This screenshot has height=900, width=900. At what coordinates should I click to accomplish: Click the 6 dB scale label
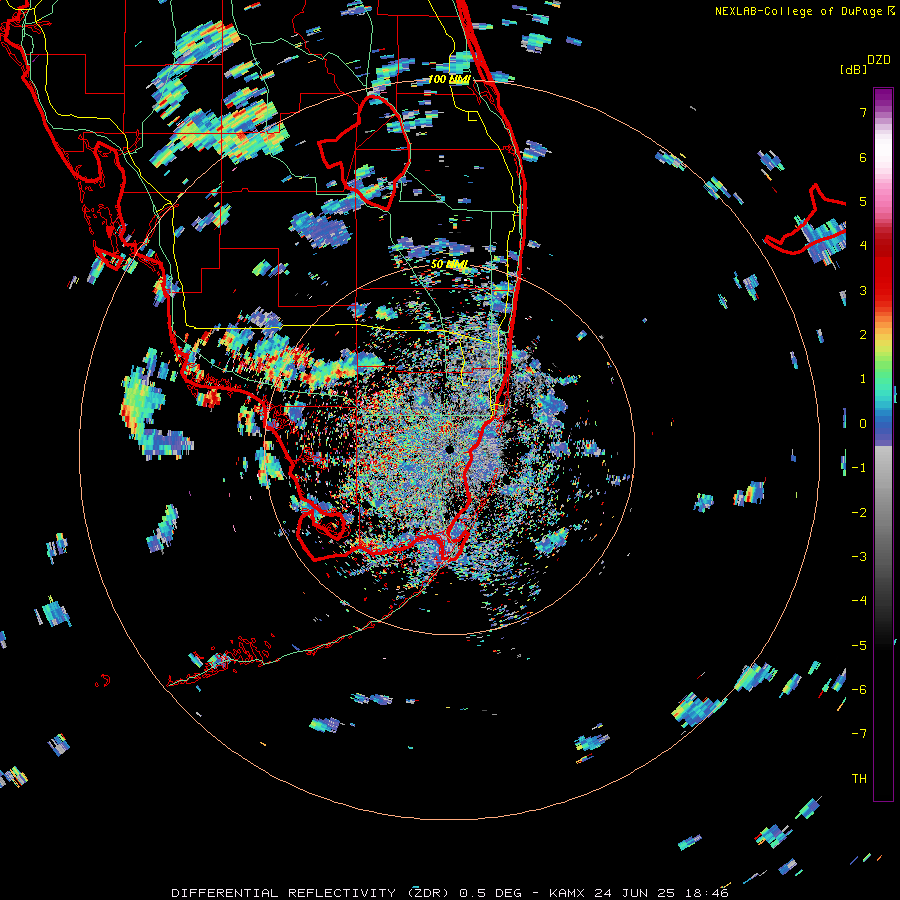pyautogui.click(x=863, y=157)
